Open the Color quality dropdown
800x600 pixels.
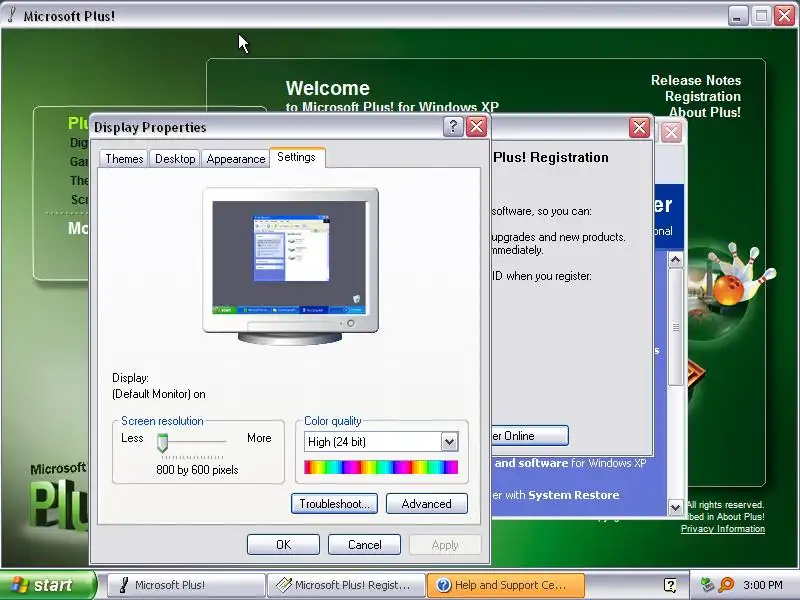click(x=449, y=442)
